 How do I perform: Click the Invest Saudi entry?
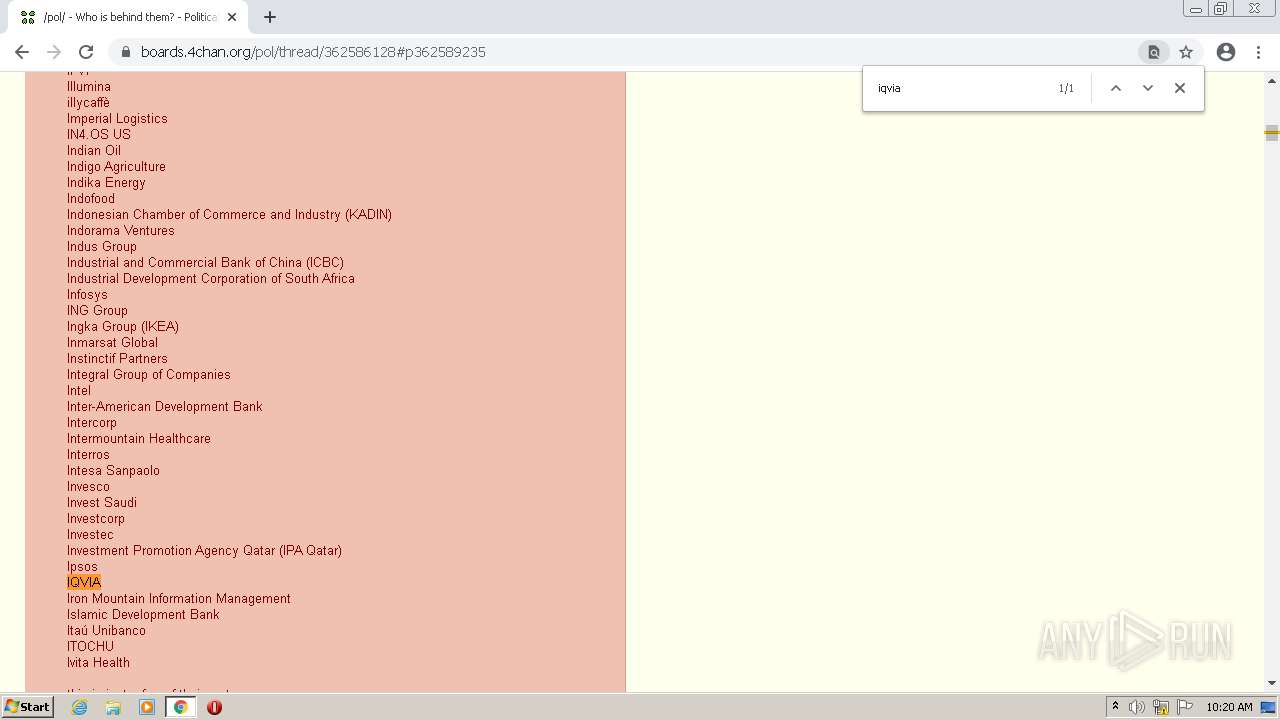point(102,502)
